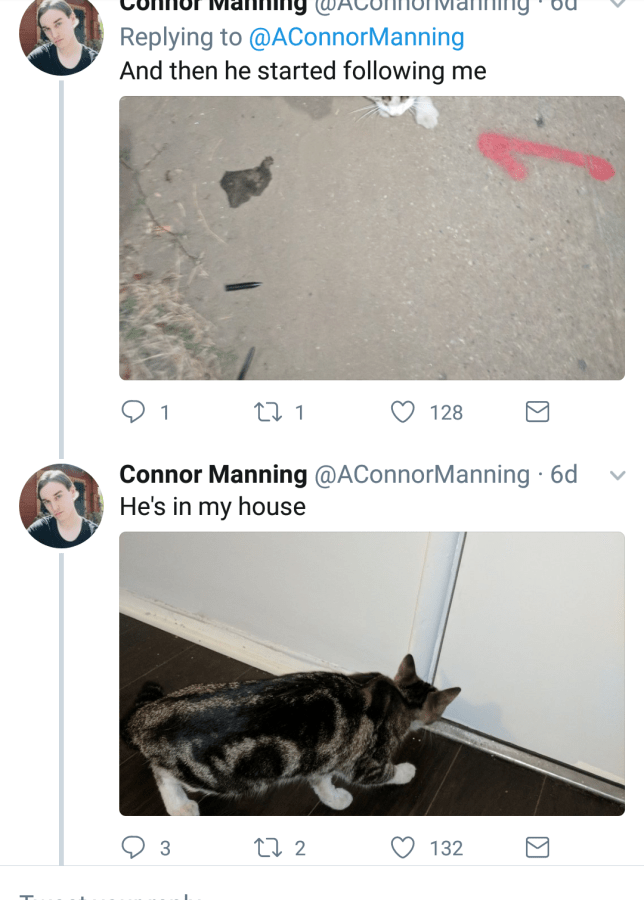Click the 6d timestamp on "He's in my house"

[564, 474]
